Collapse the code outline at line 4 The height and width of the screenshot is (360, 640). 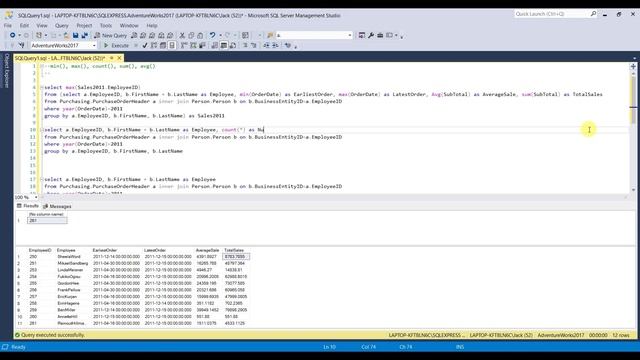click(x=42, y=87)
